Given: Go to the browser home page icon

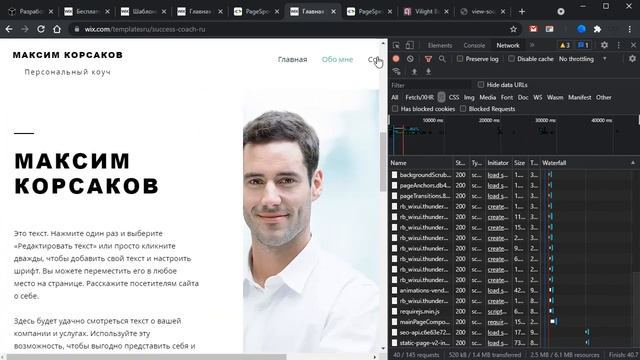Looking at the screenshot, I should (x=57, y=29).
